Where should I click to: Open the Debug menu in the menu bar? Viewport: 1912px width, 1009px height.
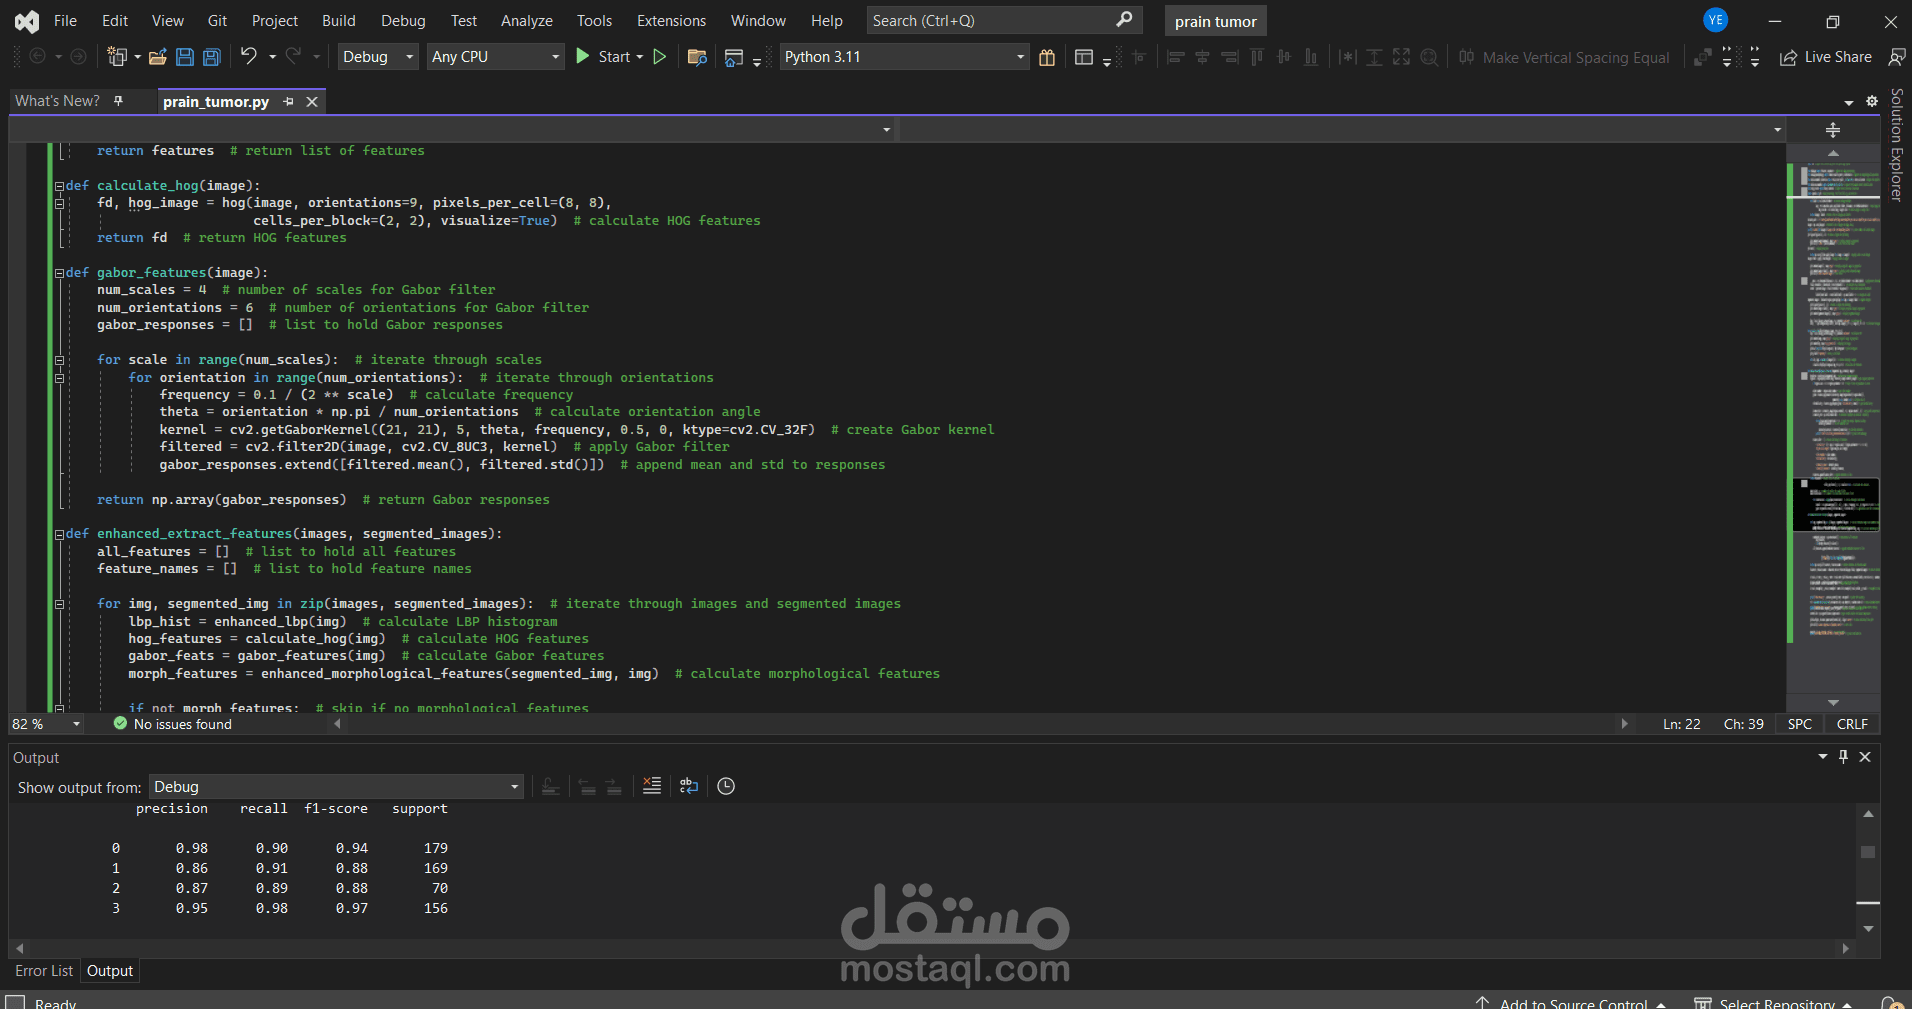tap(403, 20)
